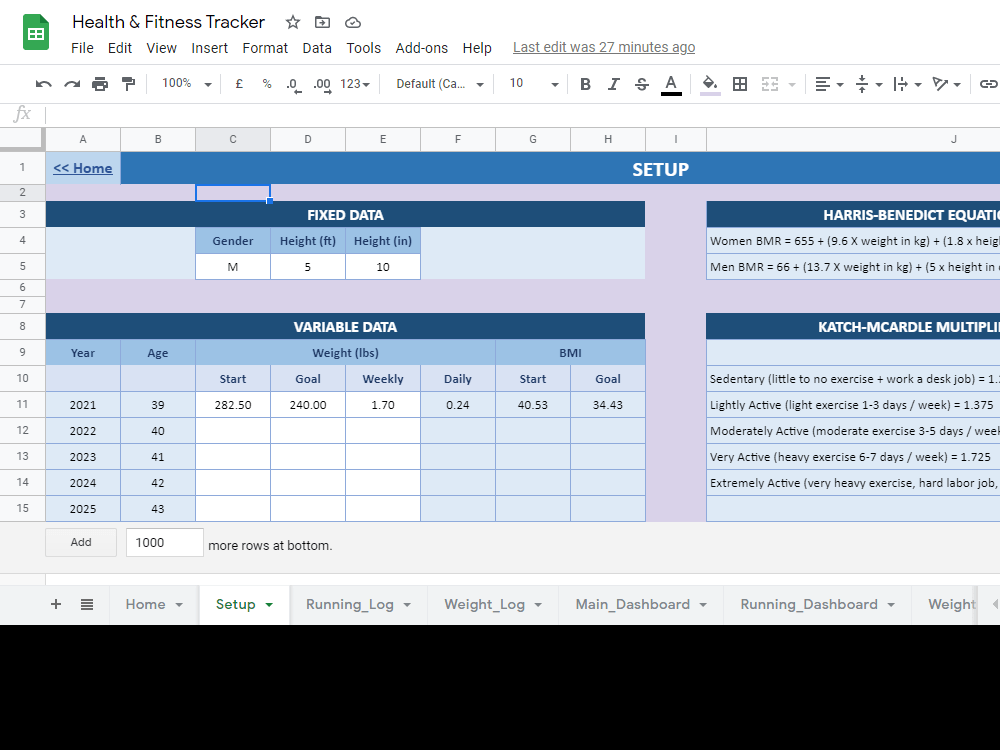Image resolution: width=1000 pixels, height=750 pixels.
Task: Open the Borders tool
Action: point(740,84)
